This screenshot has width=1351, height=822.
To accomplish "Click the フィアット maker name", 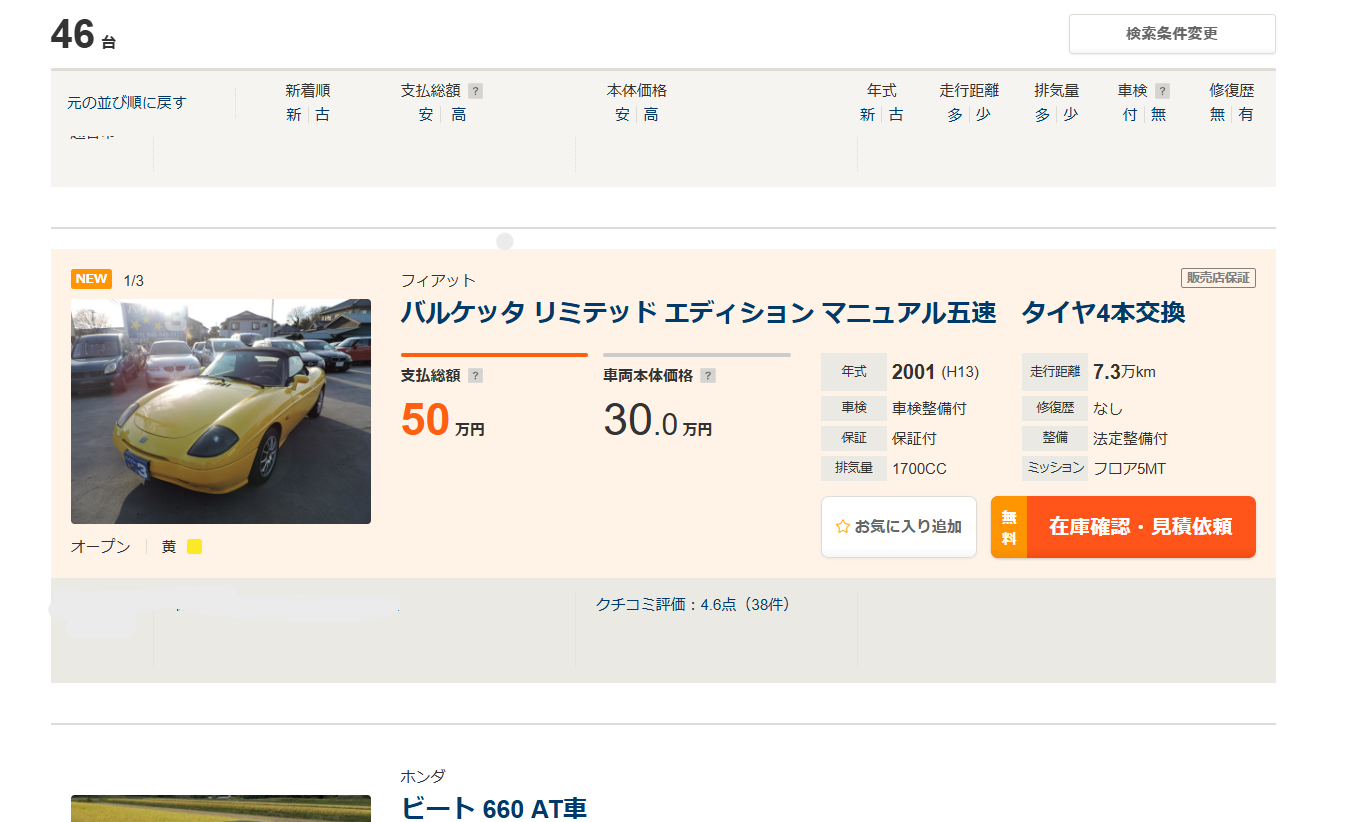I will point(438,280).
